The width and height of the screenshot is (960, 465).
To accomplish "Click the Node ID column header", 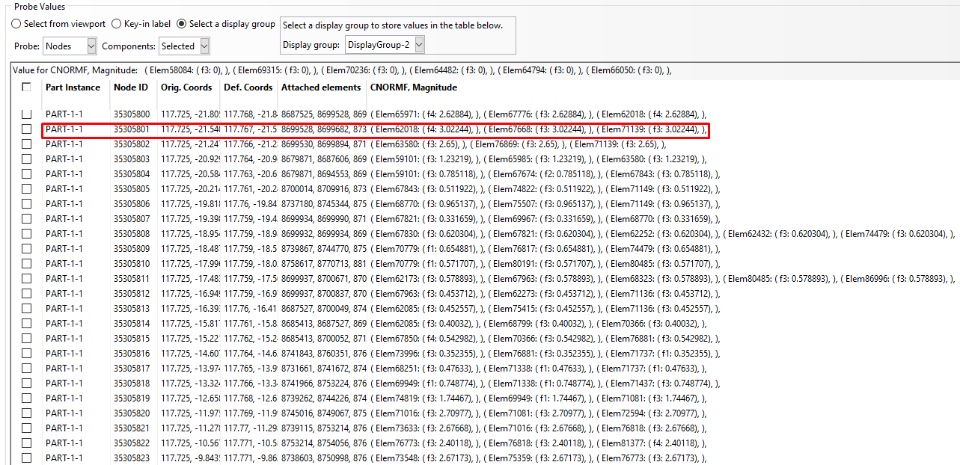I will [130, 87].
